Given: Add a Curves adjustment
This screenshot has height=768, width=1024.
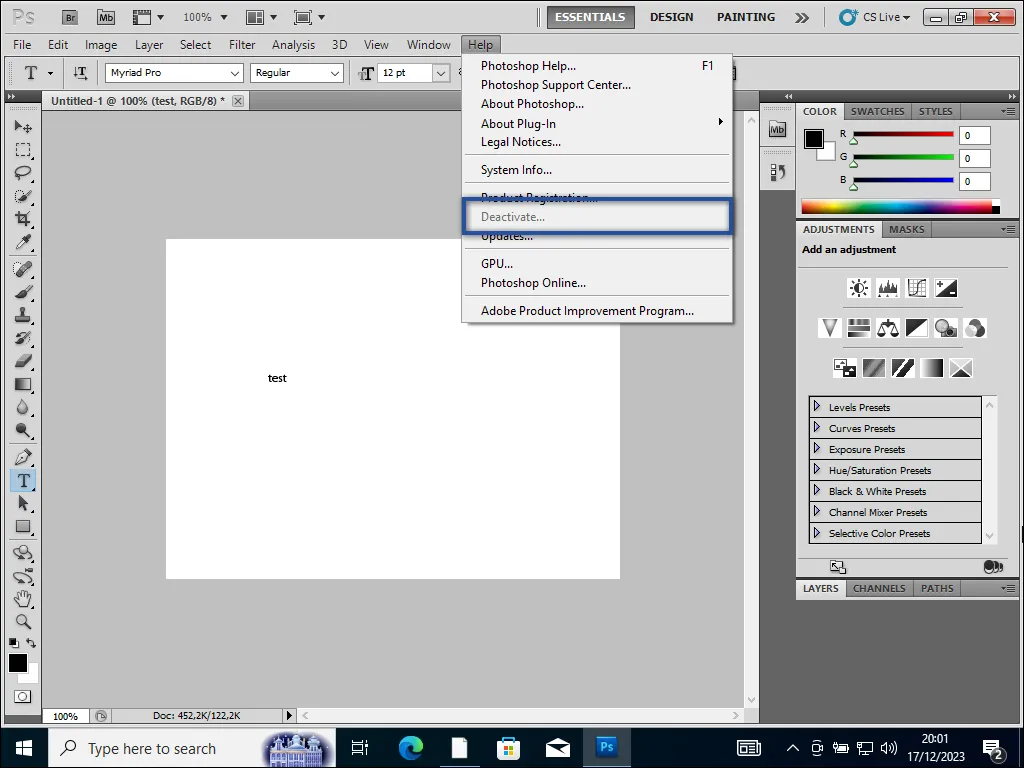Looking at the screenshot, I should [x=917, y=288].
